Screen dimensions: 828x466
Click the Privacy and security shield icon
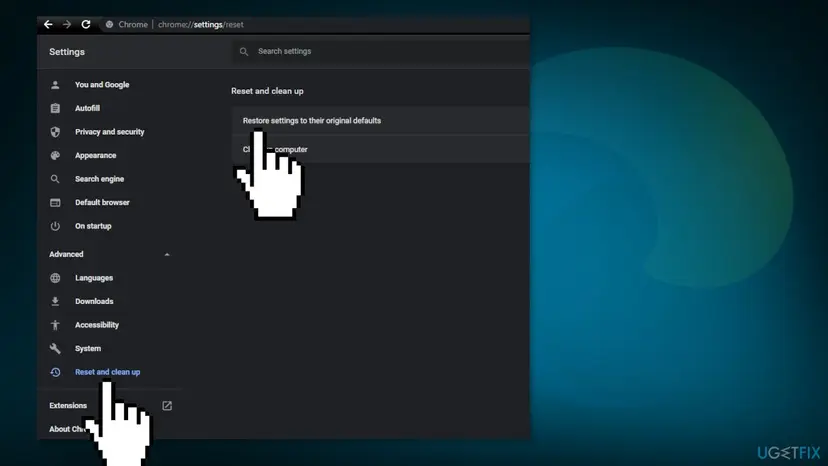coord(55,132)
